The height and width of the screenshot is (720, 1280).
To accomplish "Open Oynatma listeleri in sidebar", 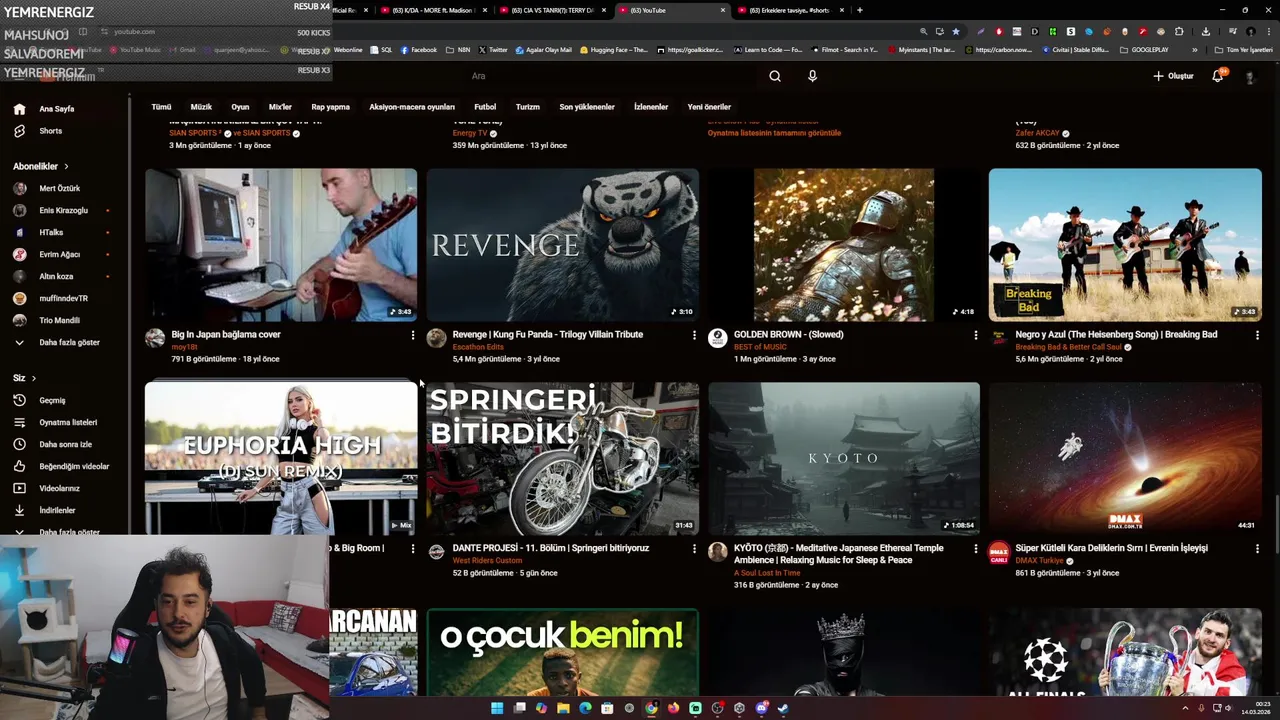I will click(x=66, y=422).
